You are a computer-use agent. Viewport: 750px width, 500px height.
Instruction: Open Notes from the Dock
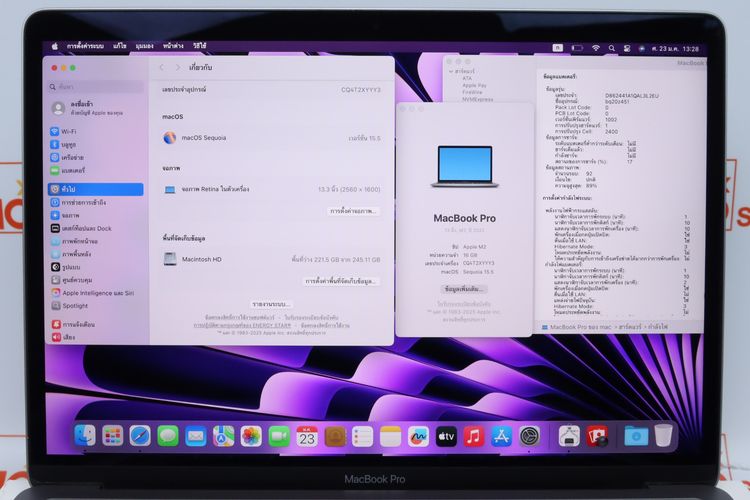coord(390,436)
